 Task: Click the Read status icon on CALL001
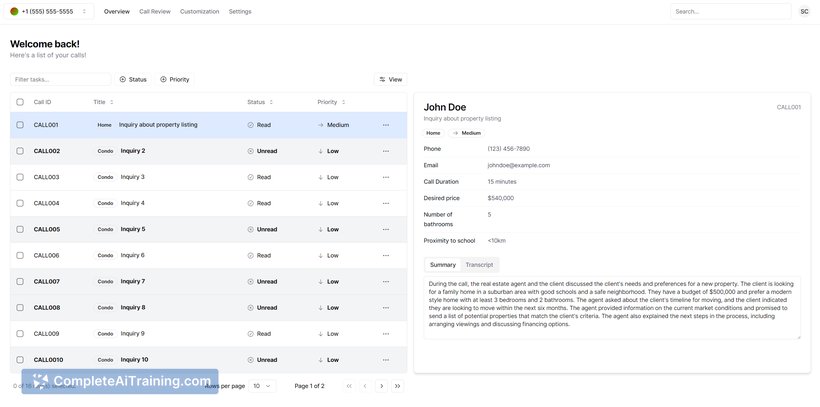pyautogui.click(x=250, y=125)
